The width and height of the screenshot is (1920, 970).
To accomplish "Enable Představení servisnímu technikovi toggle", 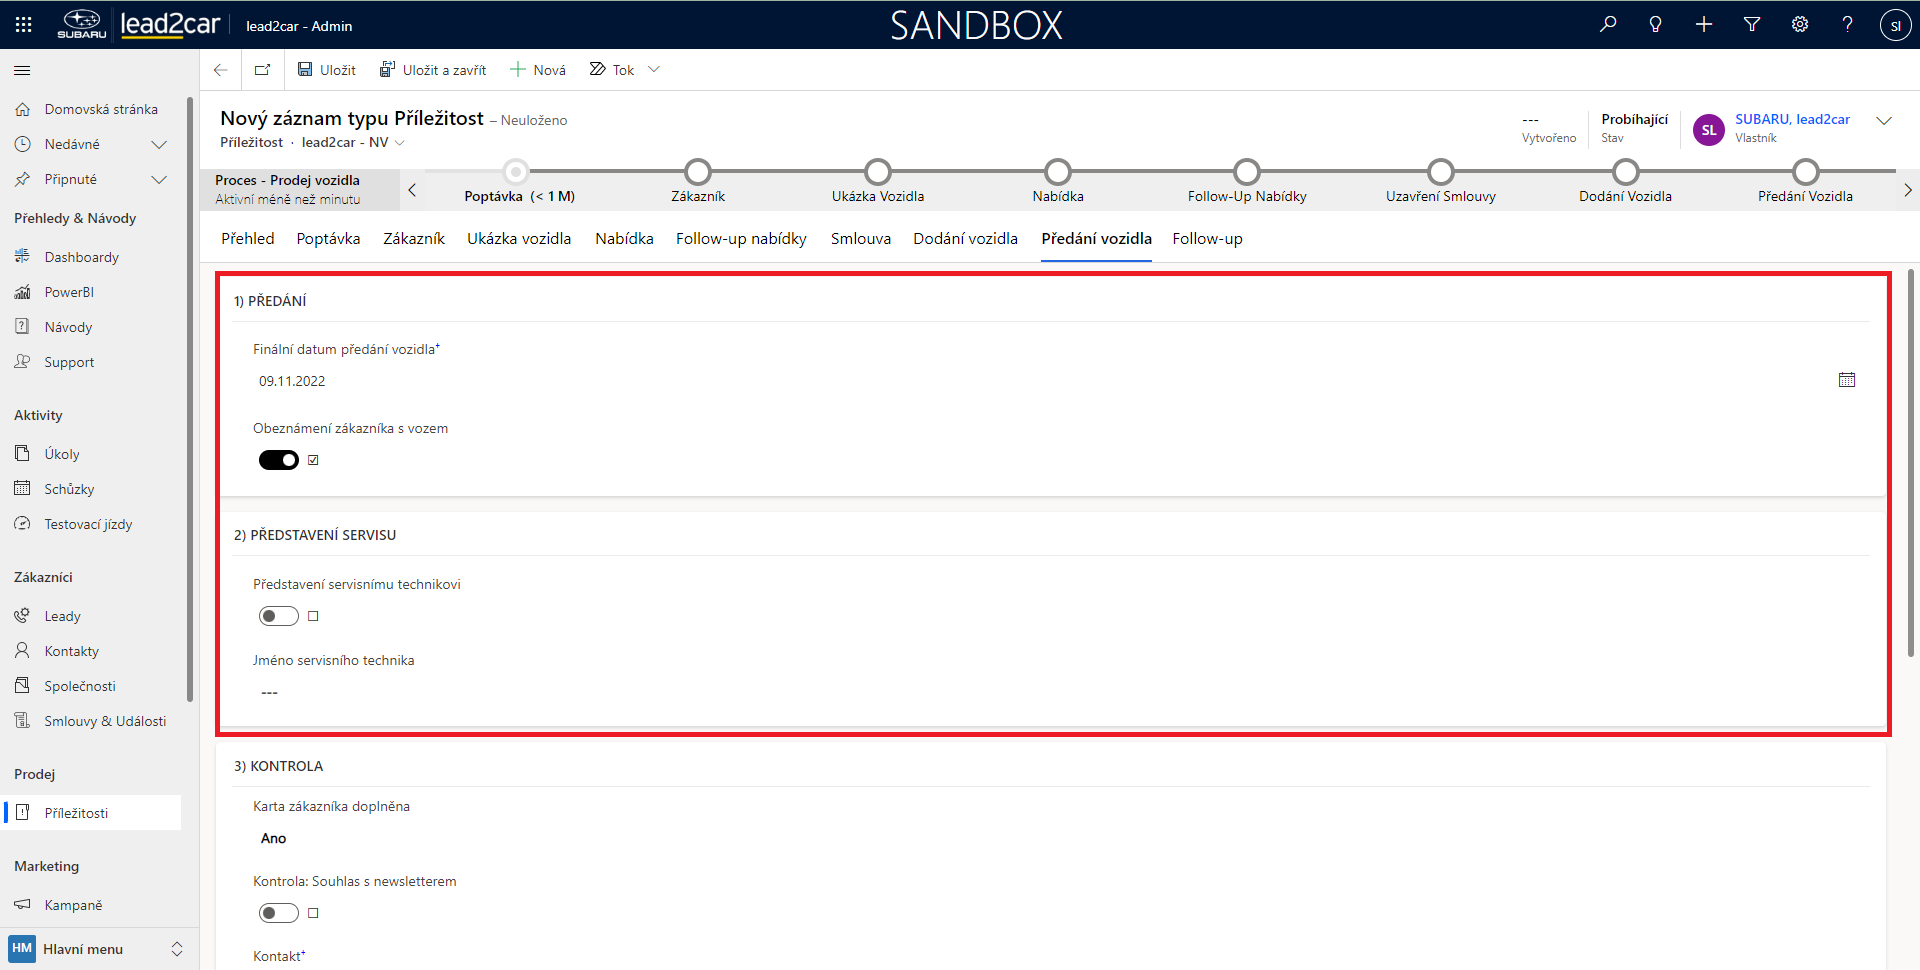I will coord(279,616).
